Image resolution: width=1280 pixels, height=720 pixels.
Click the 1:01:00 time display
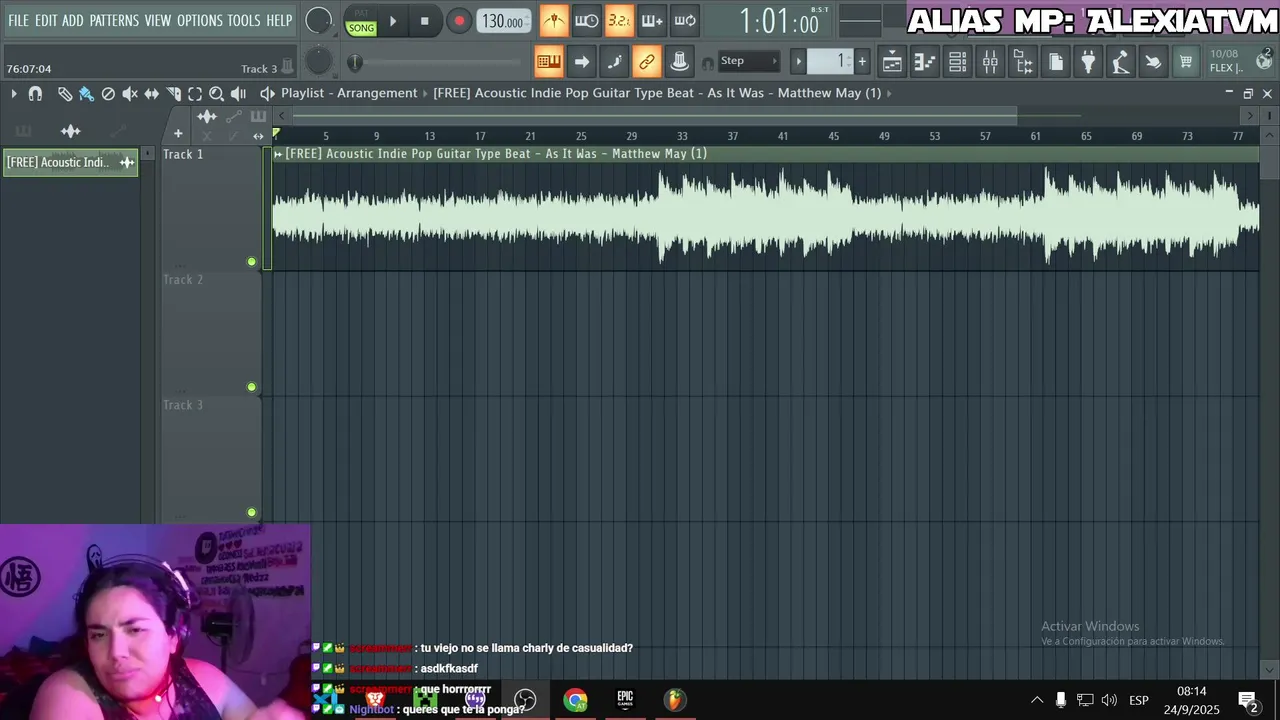tap(779, 22)
